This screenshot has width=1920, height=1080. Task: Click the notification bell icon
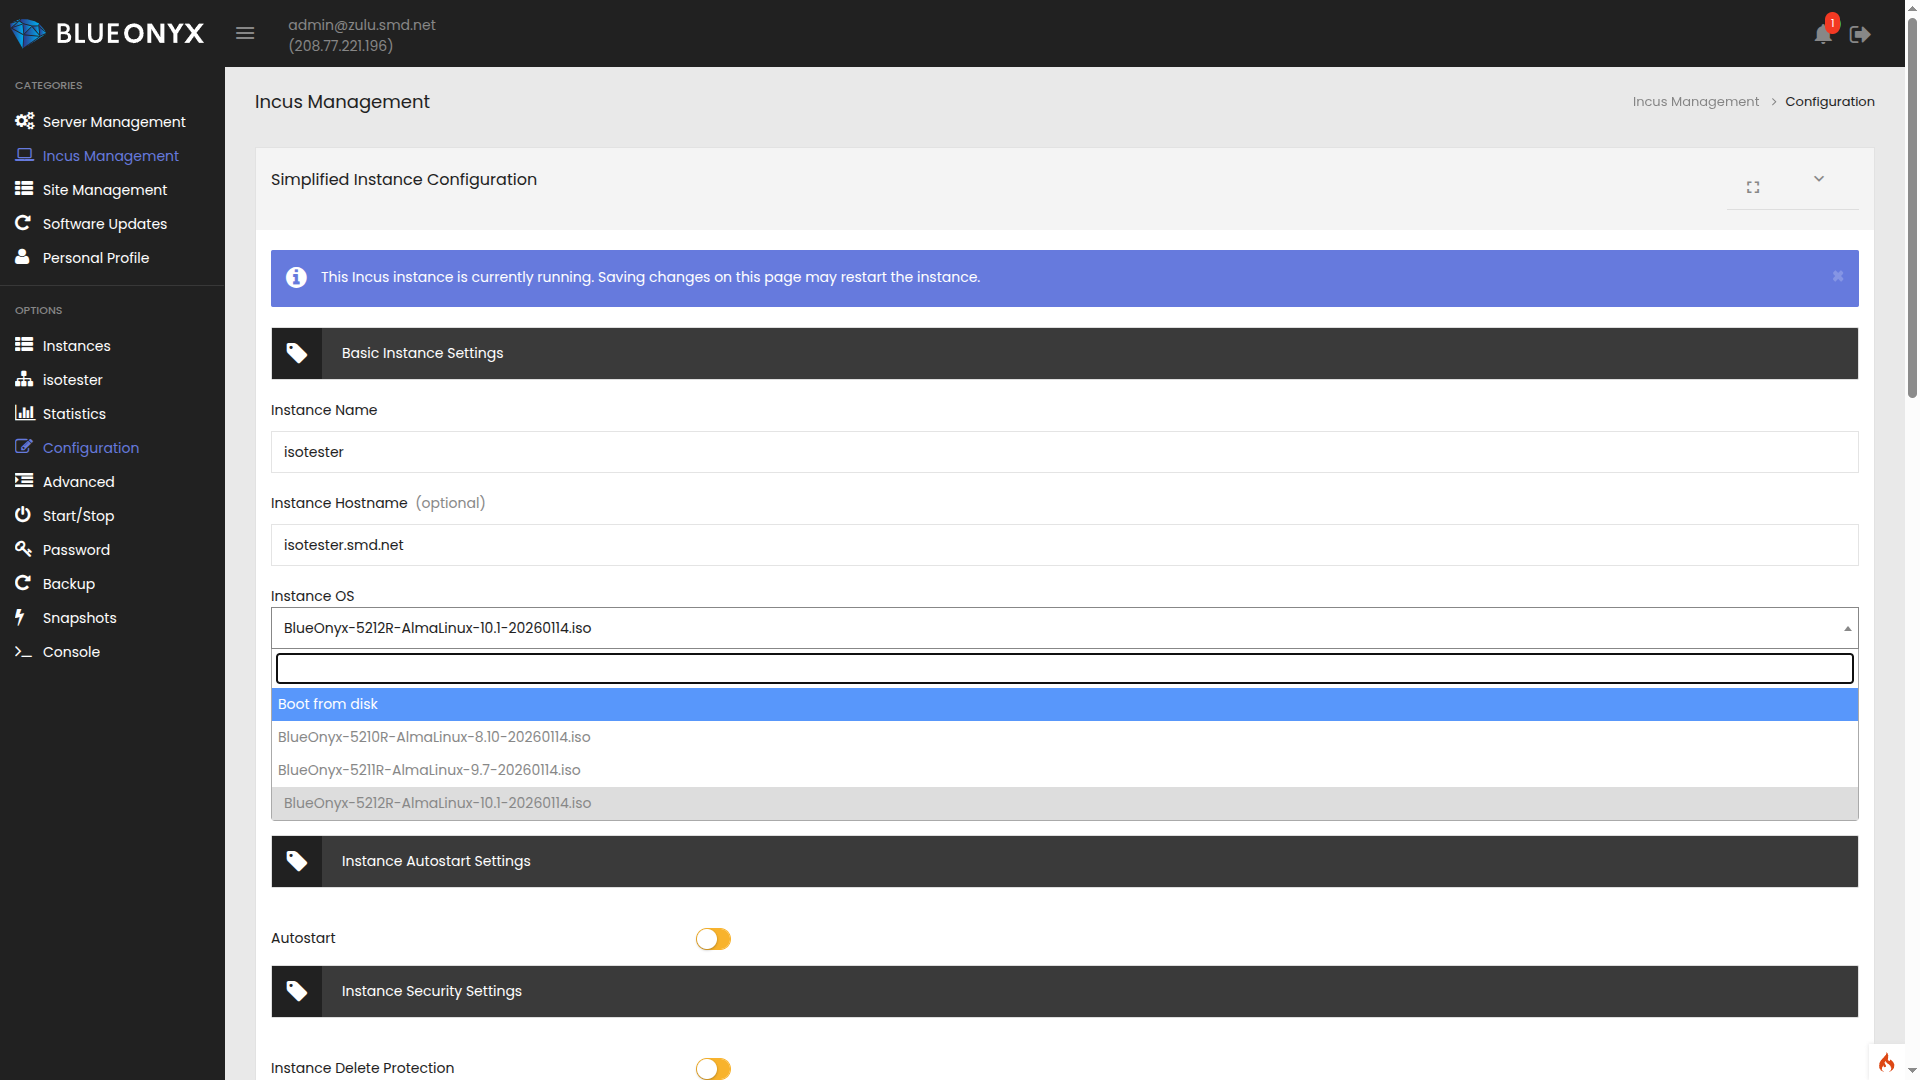[1822, 35]
